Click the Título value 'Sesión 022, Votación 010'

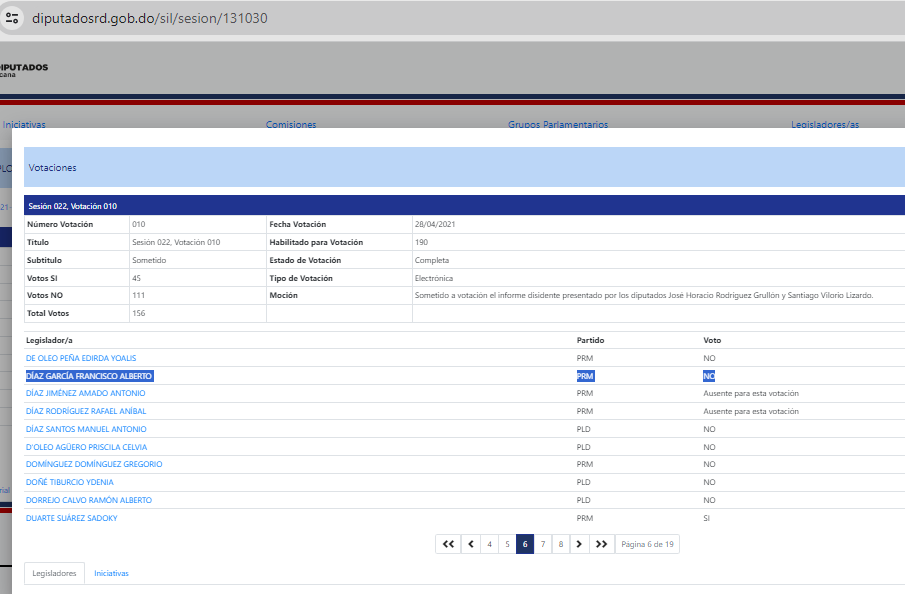coord(176,242)
